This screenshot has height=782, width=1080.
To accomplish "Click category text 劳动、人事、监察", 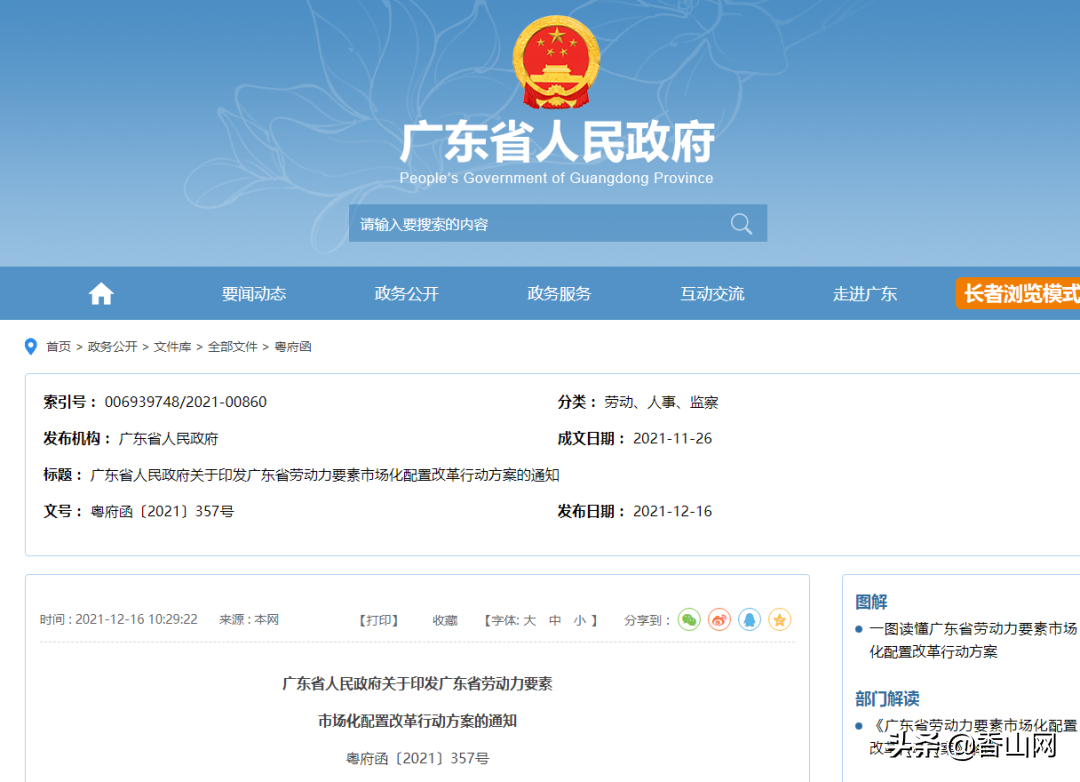I will tap(661, 402).
